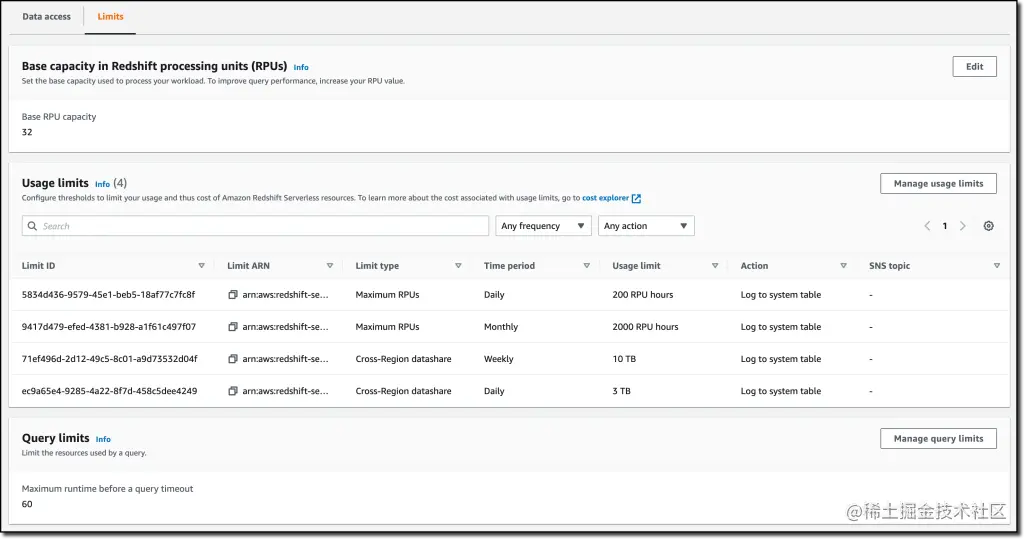Image resolution: width=1024 pixels, height=539 pixels.
Task: Select the Limits tab
Action: pos(110,17)
